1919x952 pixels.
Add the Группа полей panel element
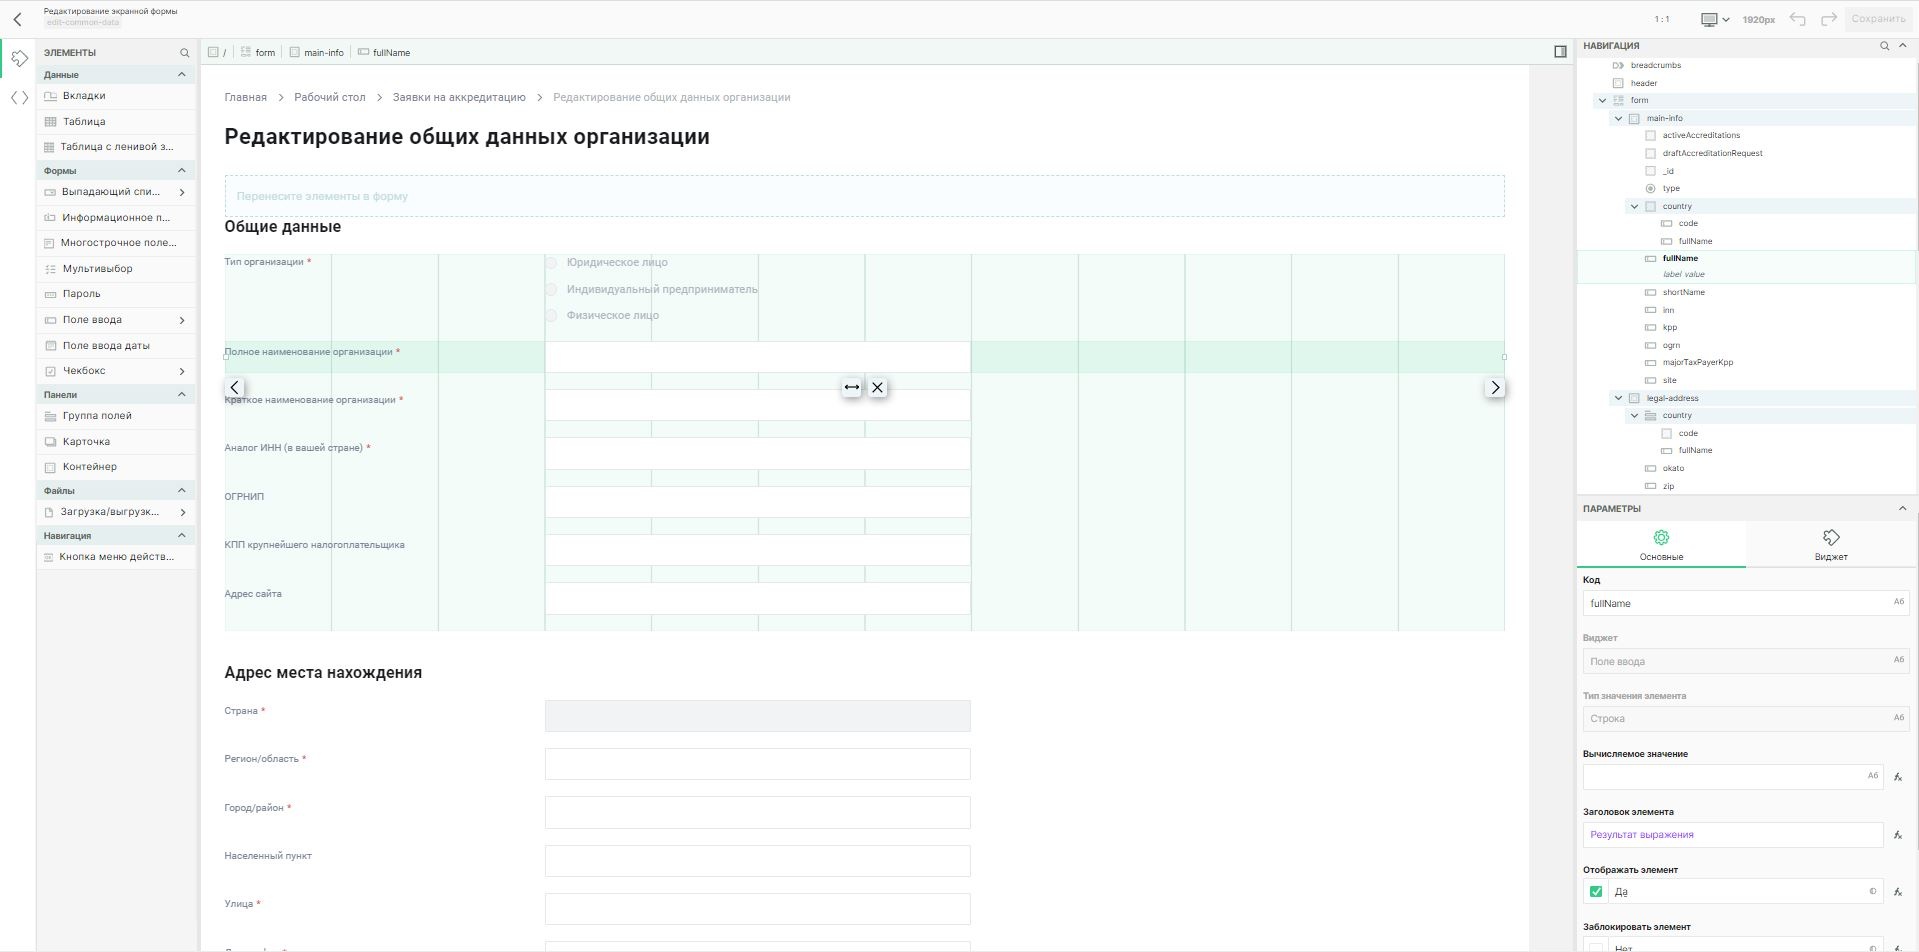(x=116, y=416)
